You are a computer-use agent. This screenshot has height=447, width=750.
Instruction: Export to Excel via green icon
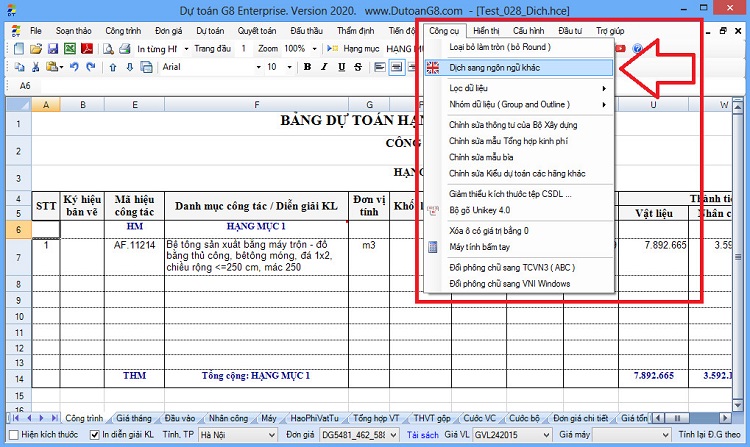coord(70,49)
